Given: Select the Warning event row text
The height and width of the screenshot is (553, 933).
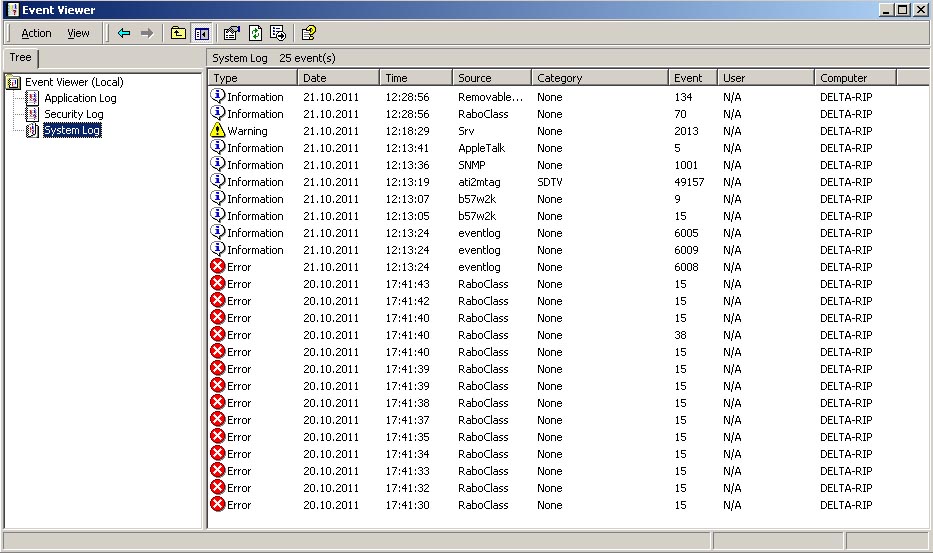Looking at the screenshot, I should [247, 131].
